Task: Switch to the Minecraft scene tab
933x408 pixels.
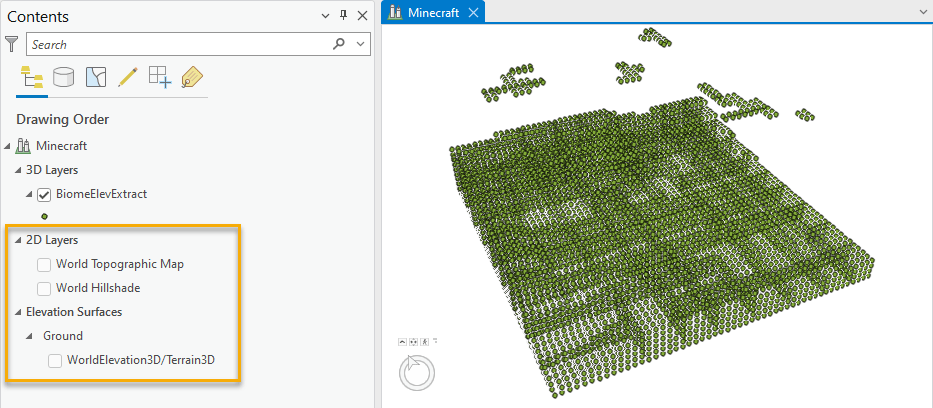Action: pyautogui.click(x=433, y=12)
